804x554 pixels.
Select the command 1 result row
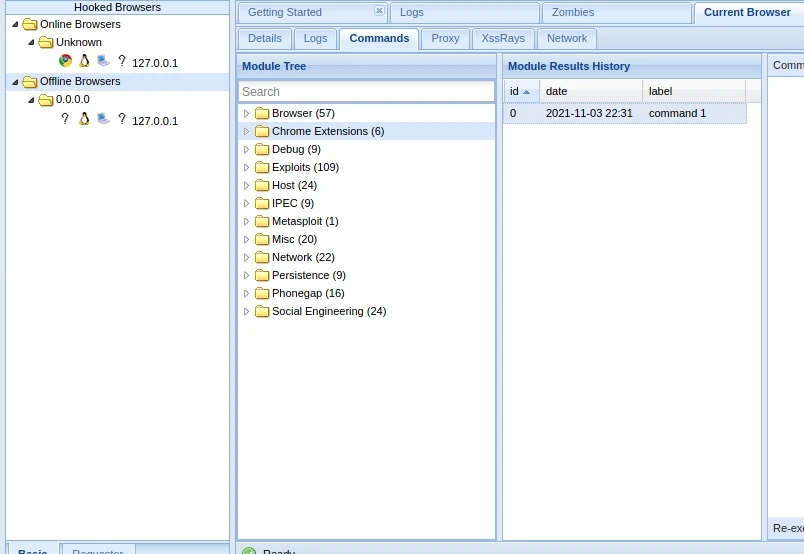click(625, 113)
